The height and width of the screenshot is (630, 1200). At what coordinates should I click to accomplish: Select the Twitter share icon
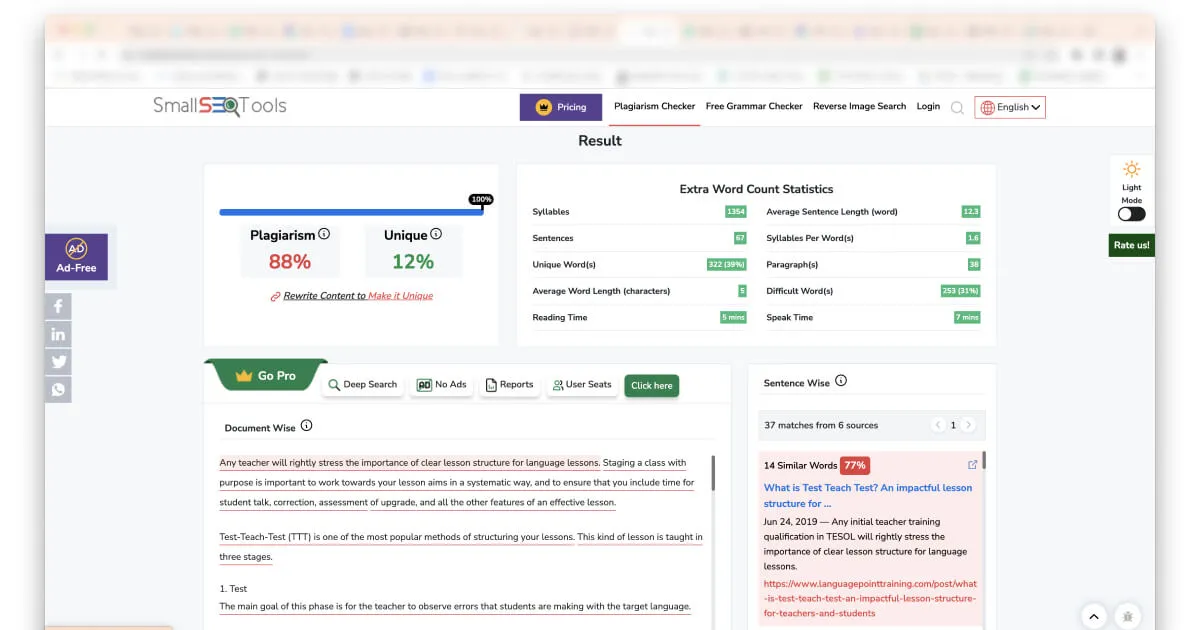click(58, 361)
